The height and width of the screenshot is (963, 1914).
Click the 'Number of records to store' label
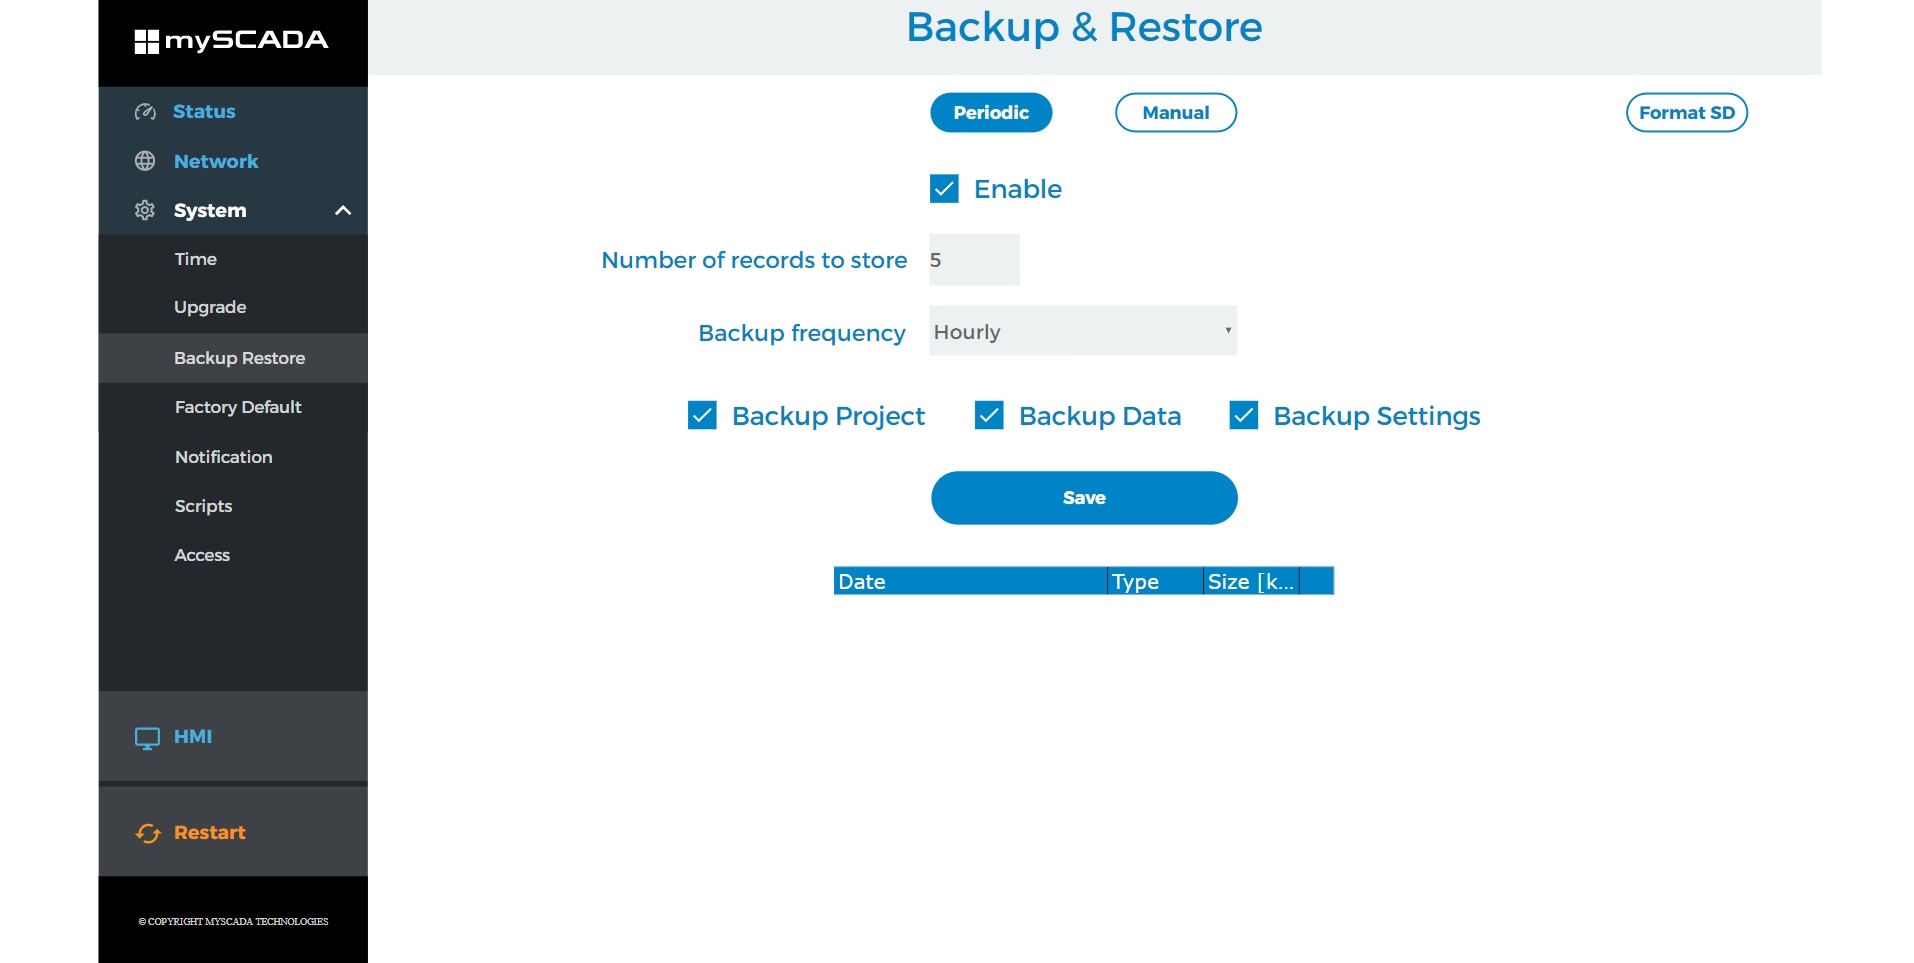pyautogui.click(x=754, y=260)
